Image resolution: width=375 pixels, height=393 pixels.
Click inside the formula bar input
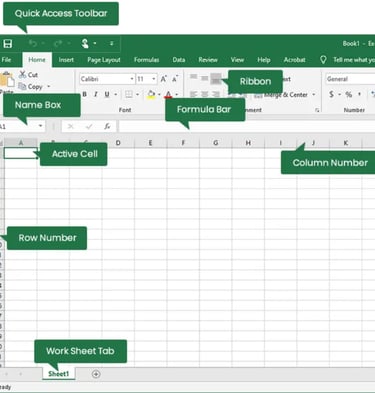(x=247, y=126)
